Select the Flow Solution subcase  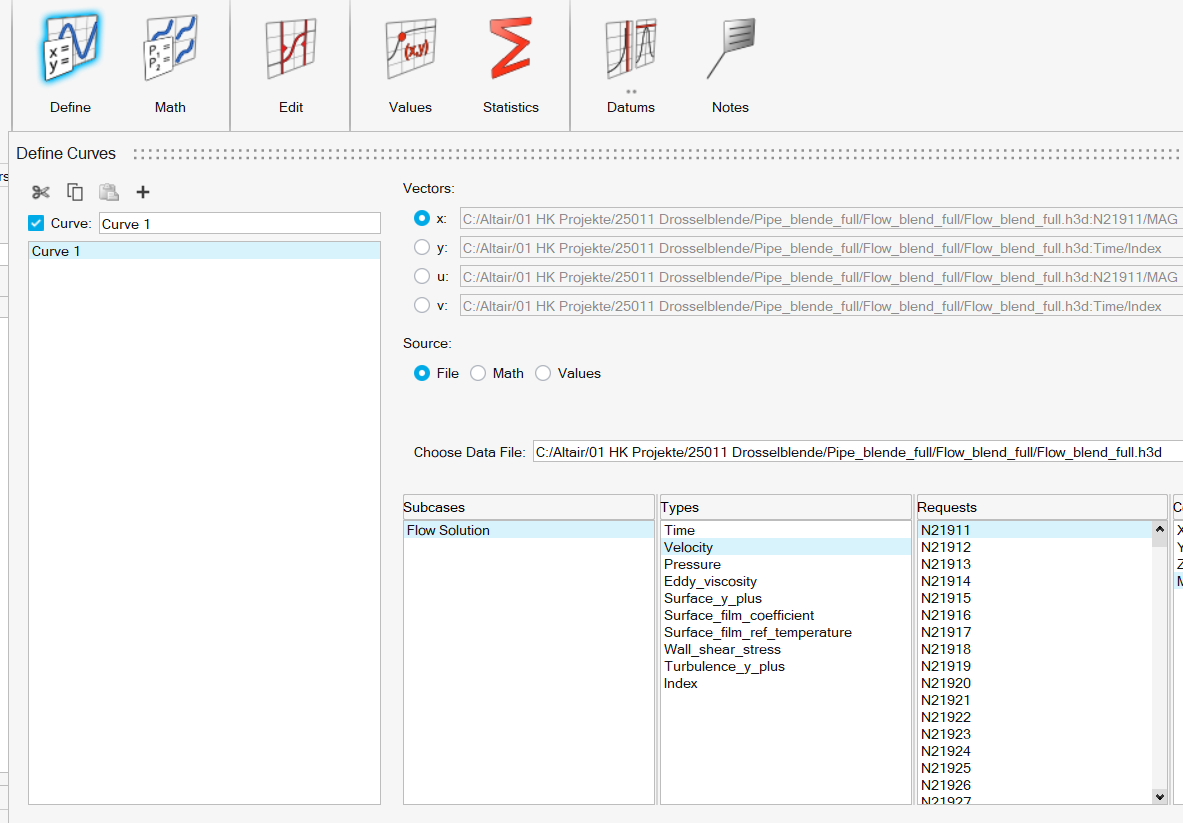[529, 530]
